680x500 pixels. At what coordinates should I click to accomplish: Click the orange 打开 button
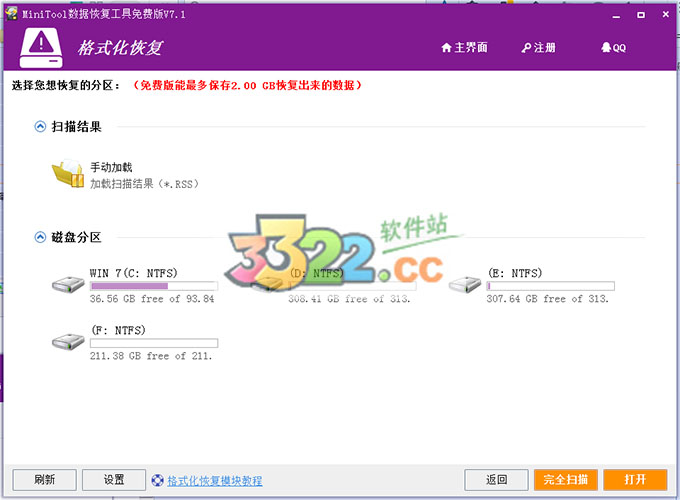point(635,480)
